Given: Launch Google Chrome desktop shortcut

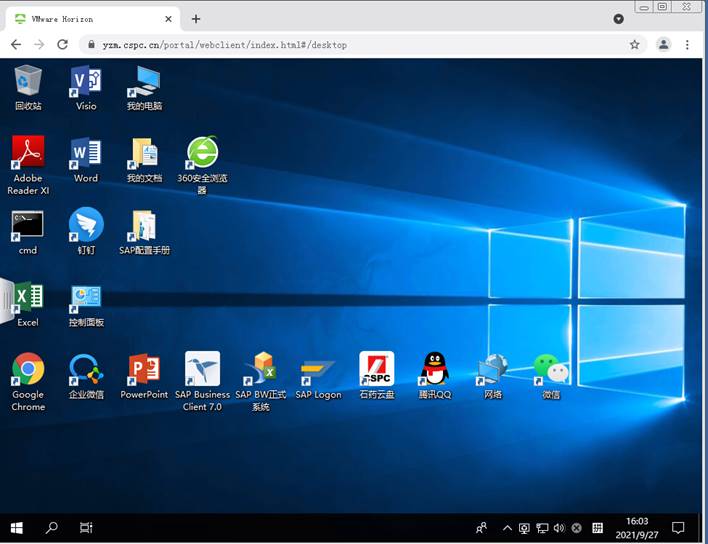Looking at the screenshot, I should click(x=28, y=382).
